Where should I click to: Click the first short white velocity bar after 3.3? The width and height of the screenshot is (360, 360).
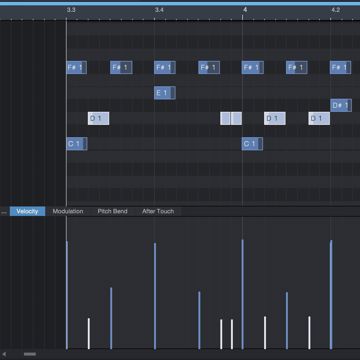89,334
